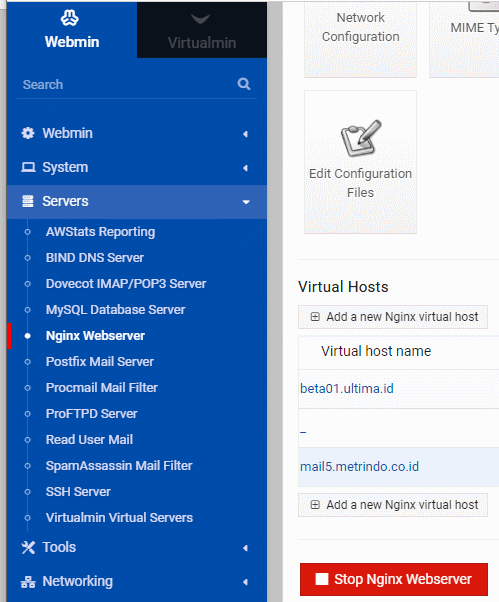Image resolution: width=499 pixels, height=602 pixels.
Task: Click the arrow beside Webmin category
Action: [246, 134]
